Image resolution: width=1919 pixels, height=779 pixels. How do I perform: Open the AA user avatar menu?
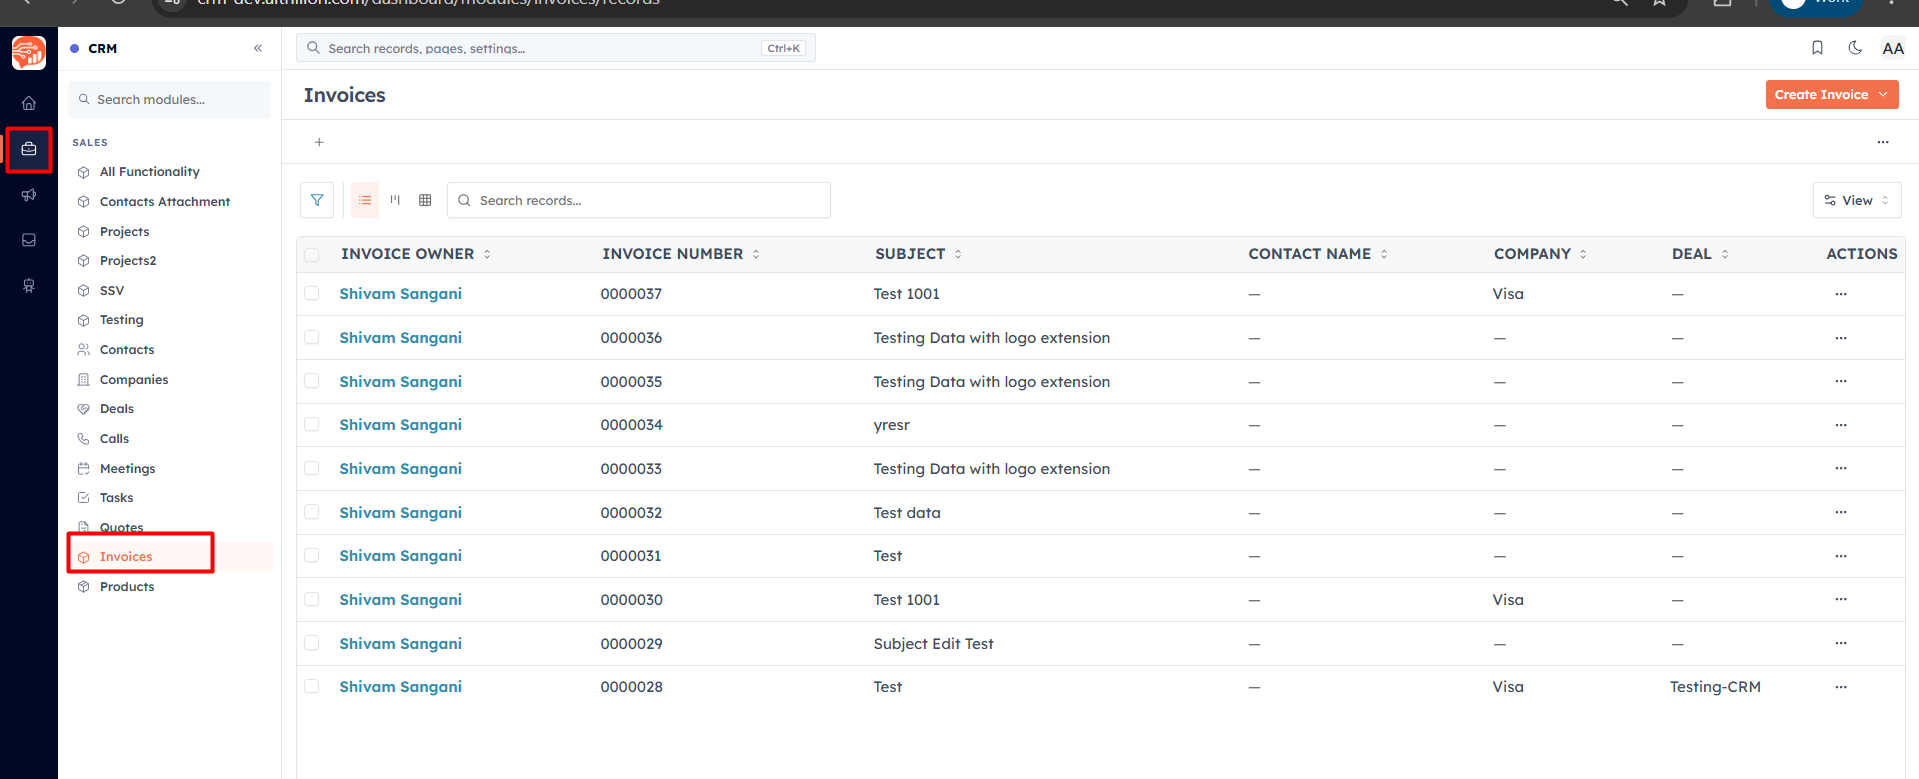click(1893, 48)
